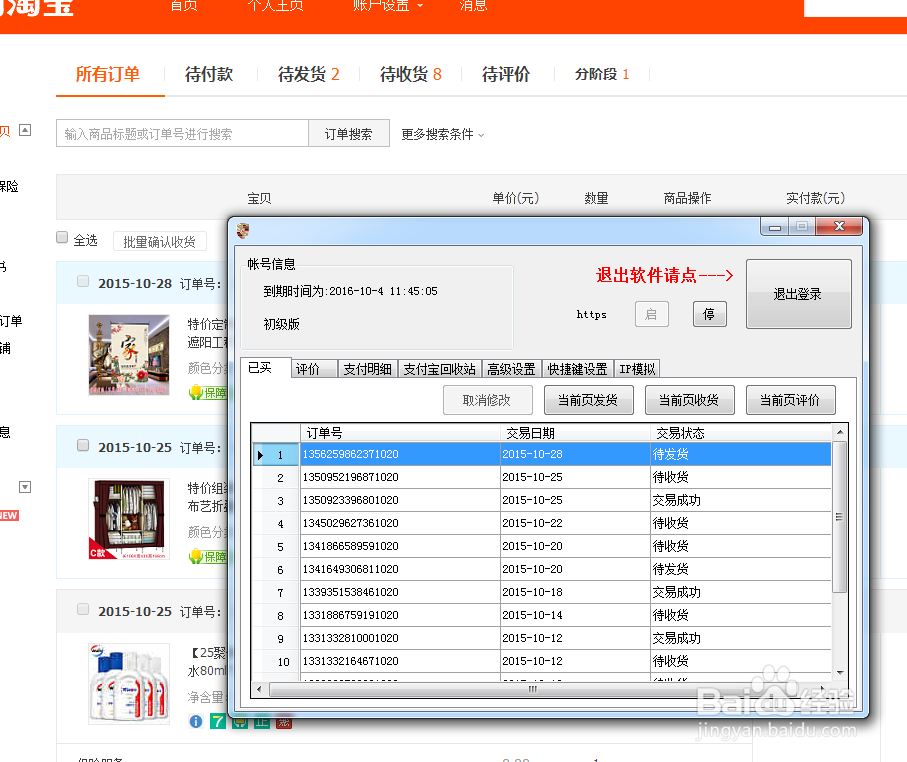Collapse the sidebar section with up arrow
This screenshot has width=907, height=762.
pyautogui.click(x=25, y=130)
